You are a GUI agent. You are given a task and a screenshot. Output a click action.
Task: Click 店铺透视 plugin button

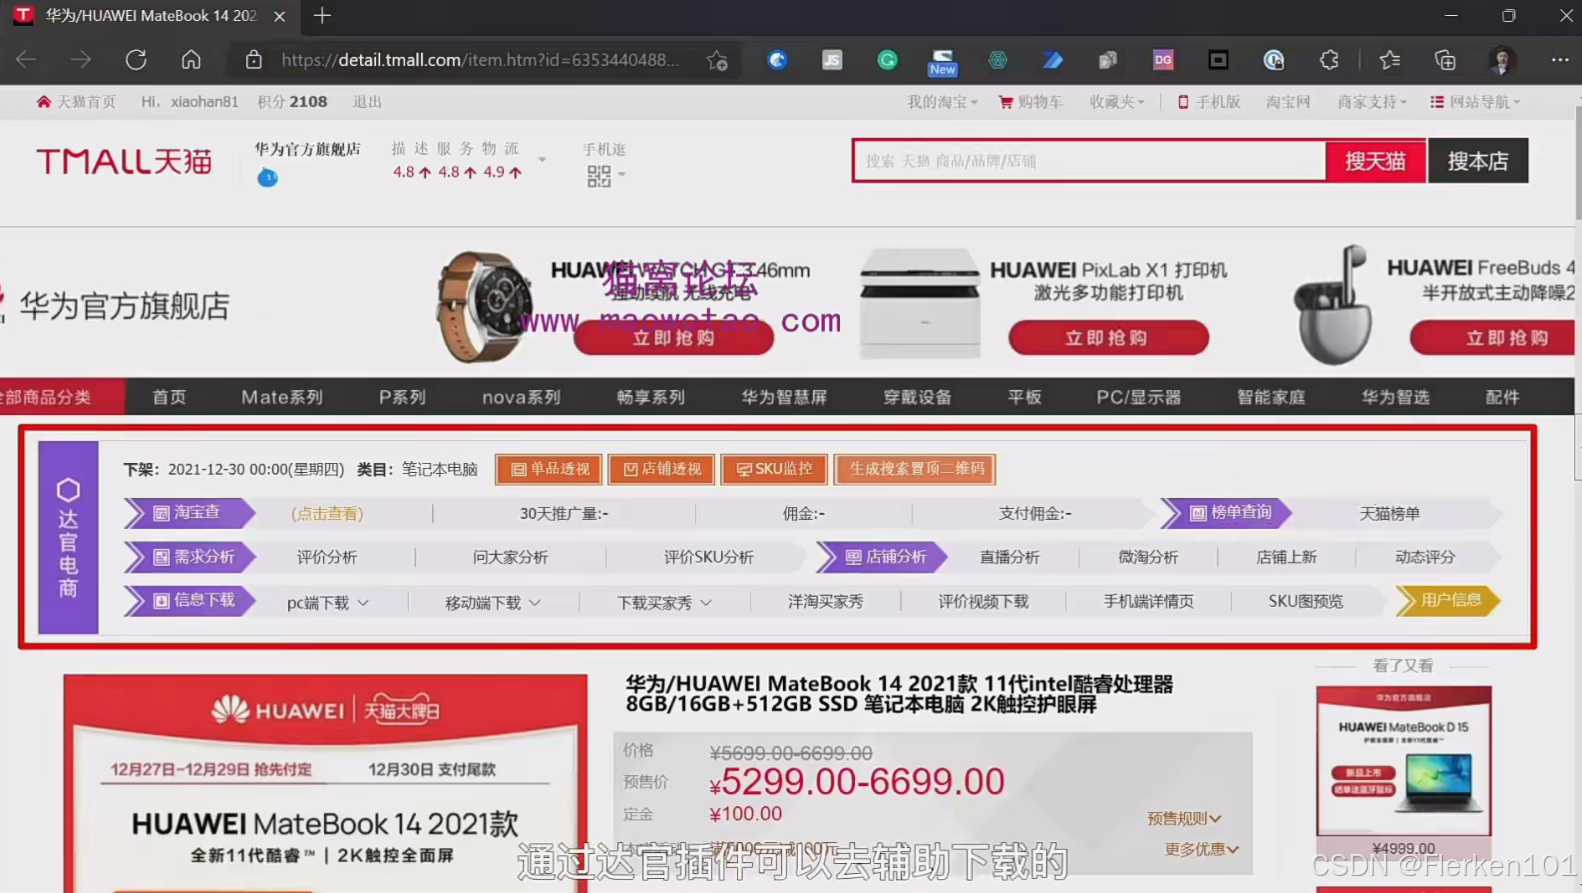pos(661,469)
